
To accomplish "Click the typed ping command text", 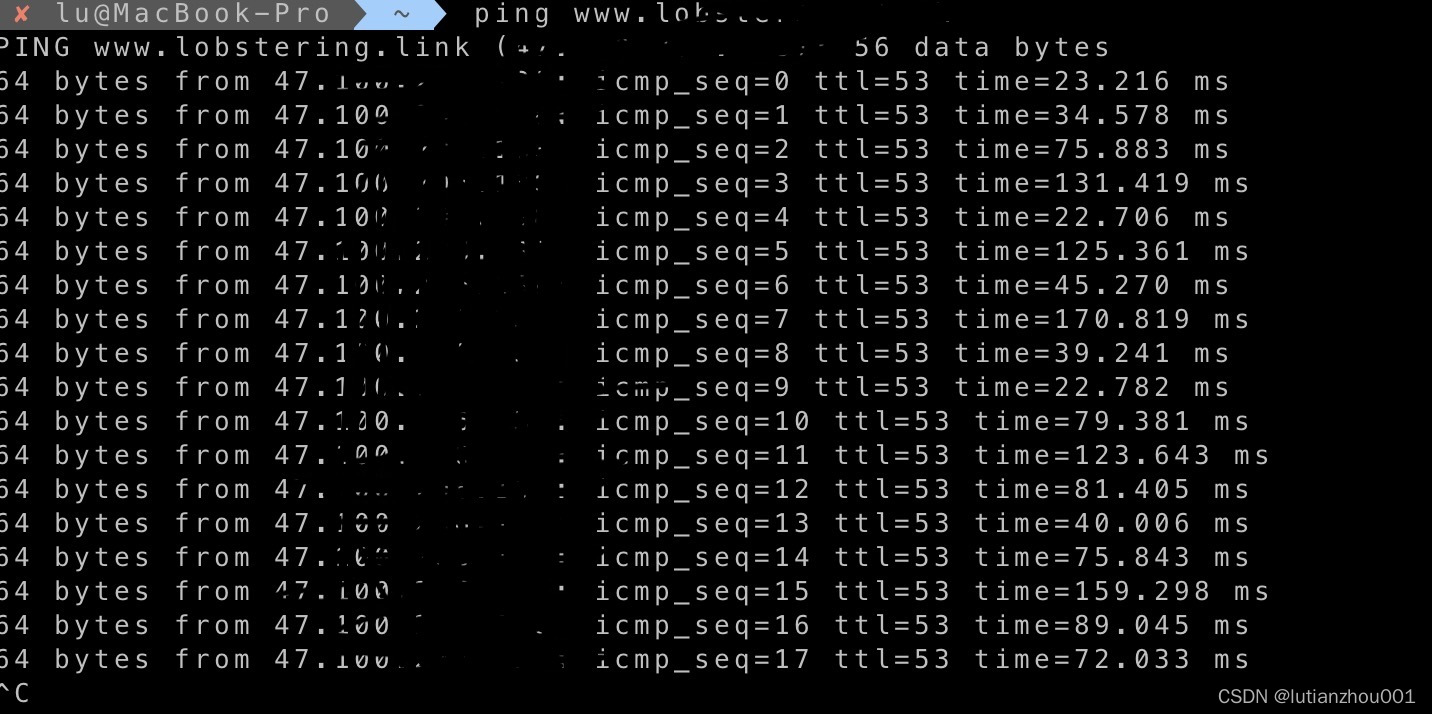I will [700, 14].
